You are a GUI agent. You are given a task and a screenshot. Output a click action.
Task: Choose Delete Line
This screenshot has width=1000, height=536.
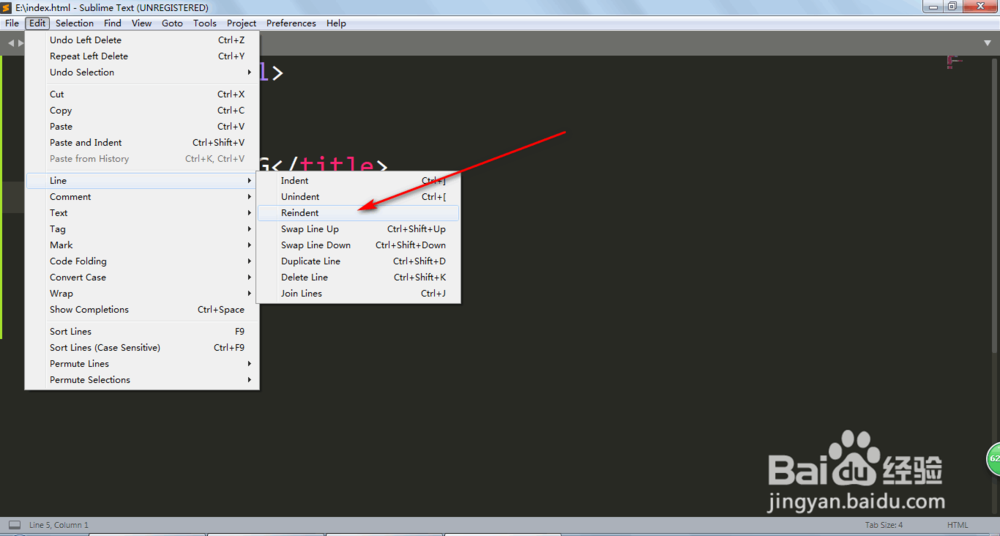[x=358, y=278]
